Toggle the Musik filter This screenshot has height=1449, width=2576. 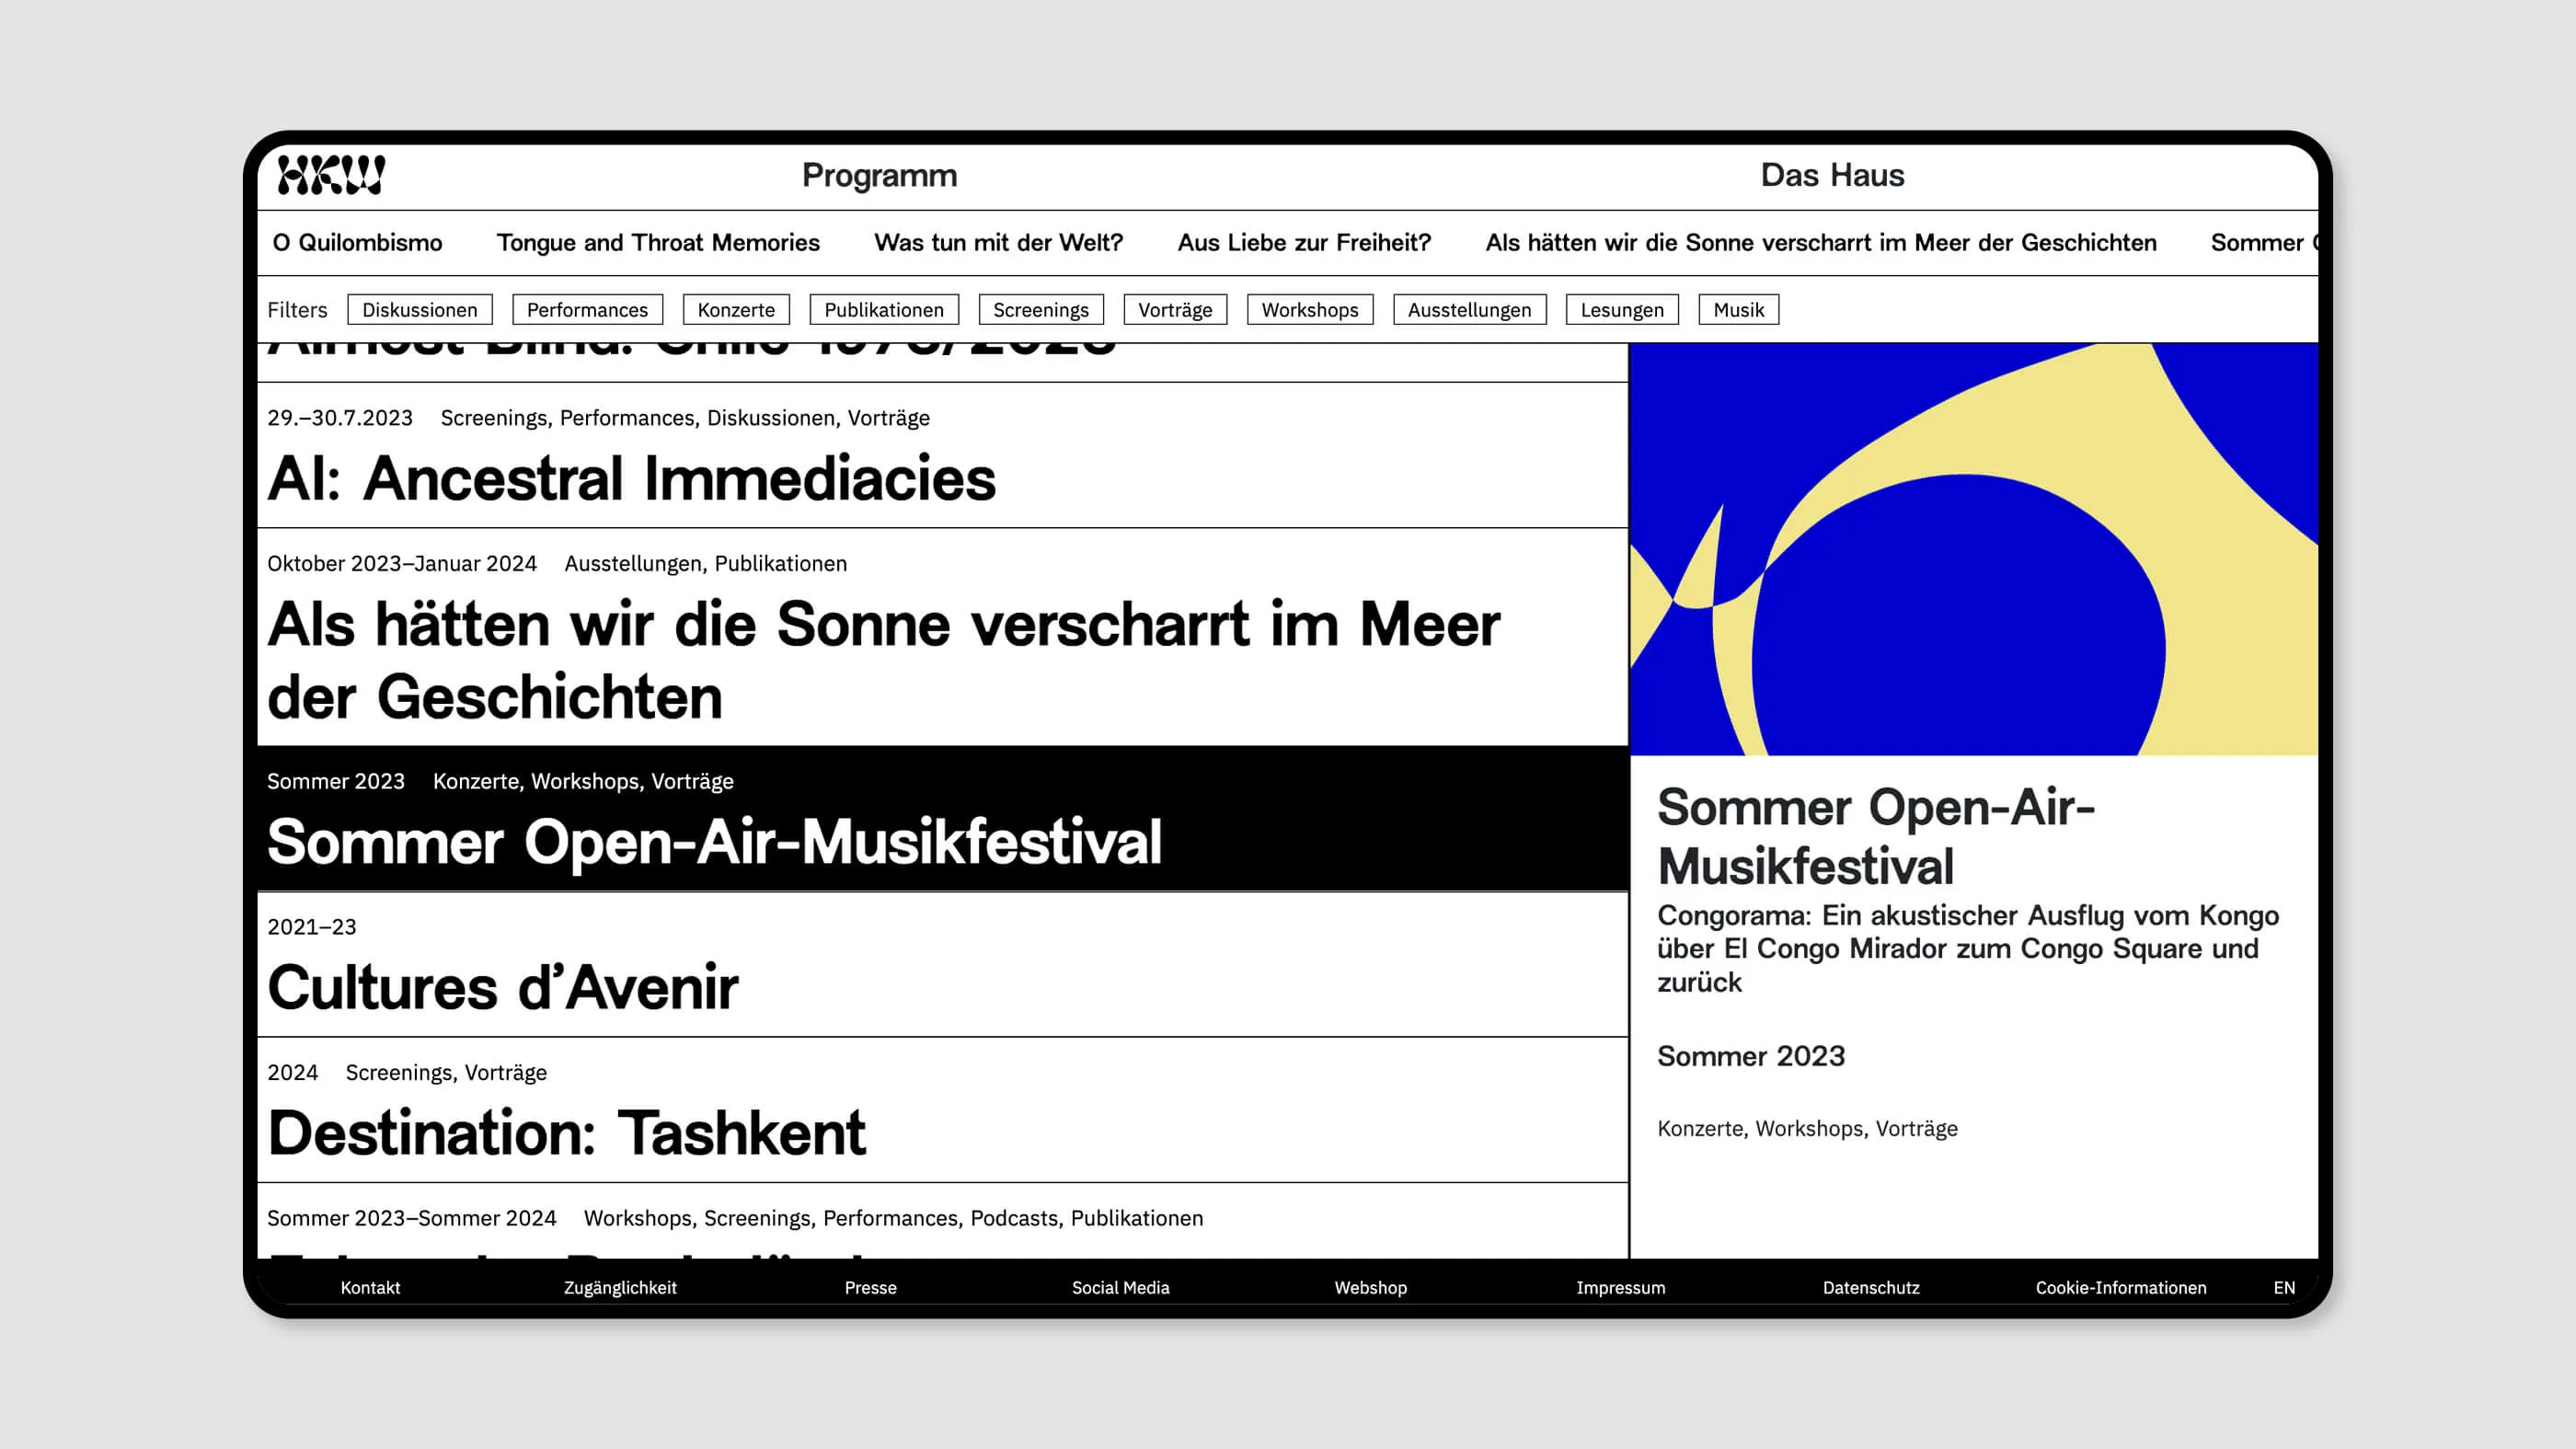tap(1739, 310)
